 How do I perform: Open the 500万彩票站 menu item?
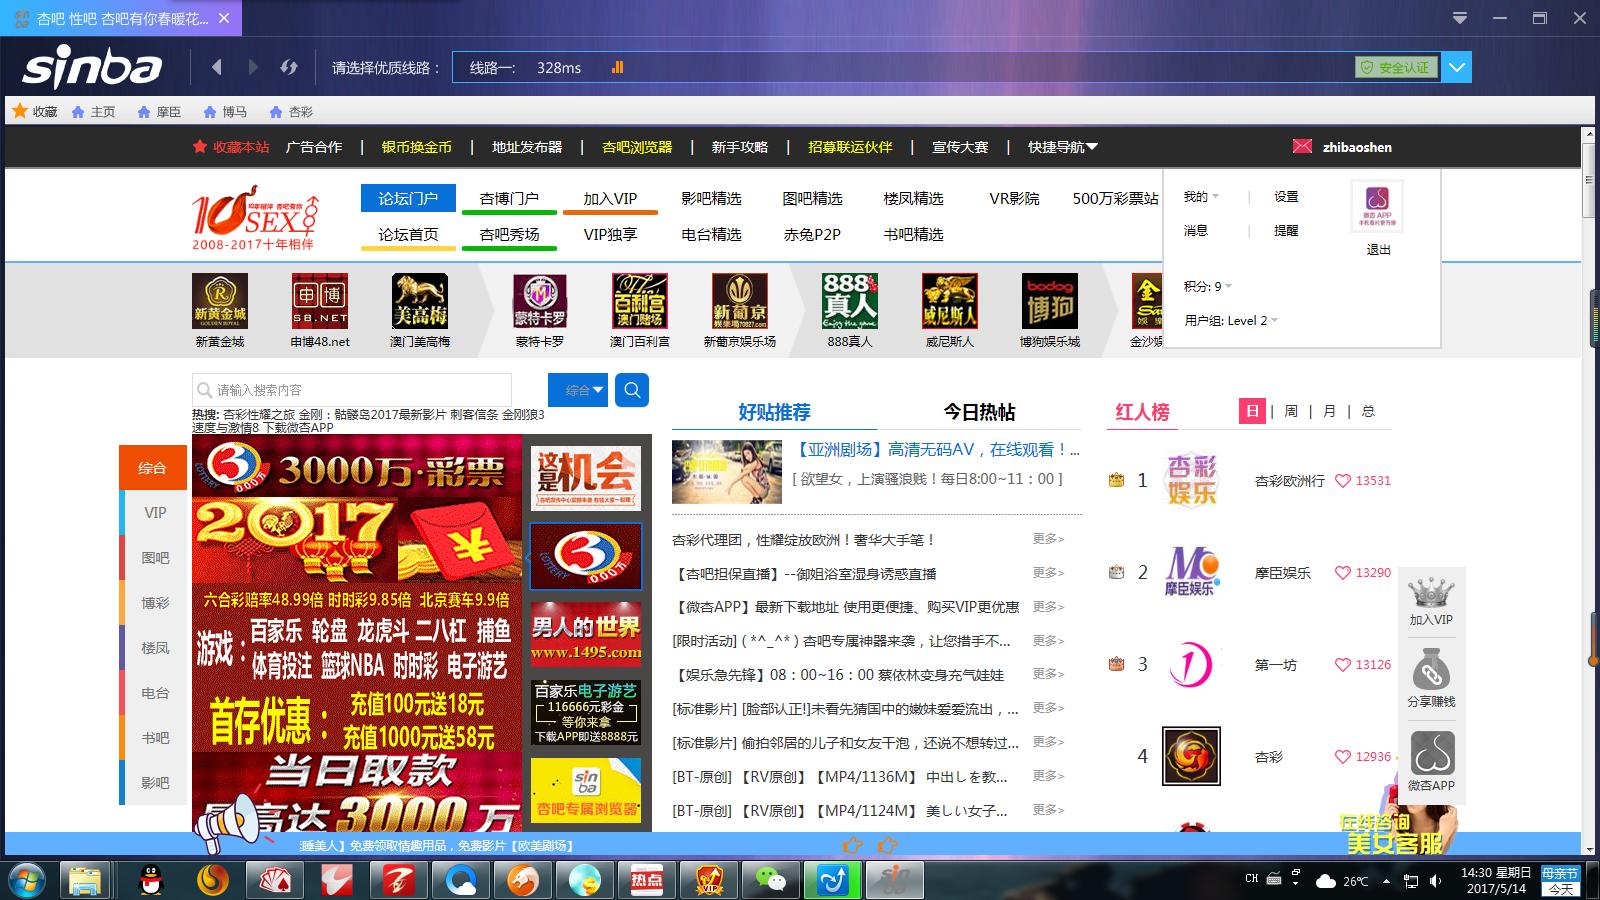(x=1115, y=198)
